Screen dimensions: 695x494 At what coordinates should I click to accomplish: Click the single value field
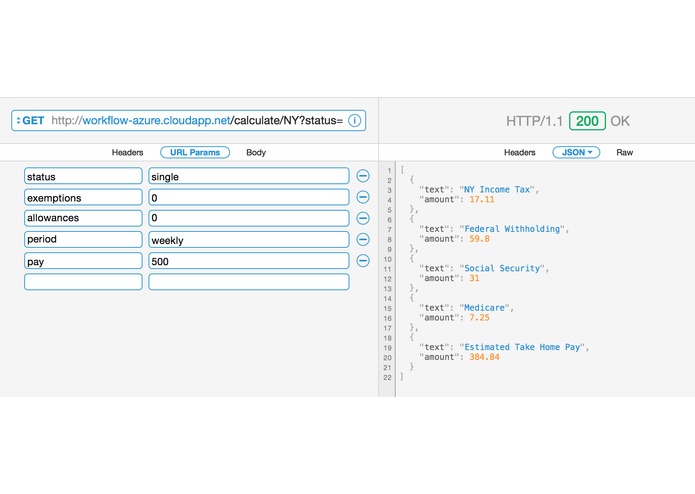249,176
